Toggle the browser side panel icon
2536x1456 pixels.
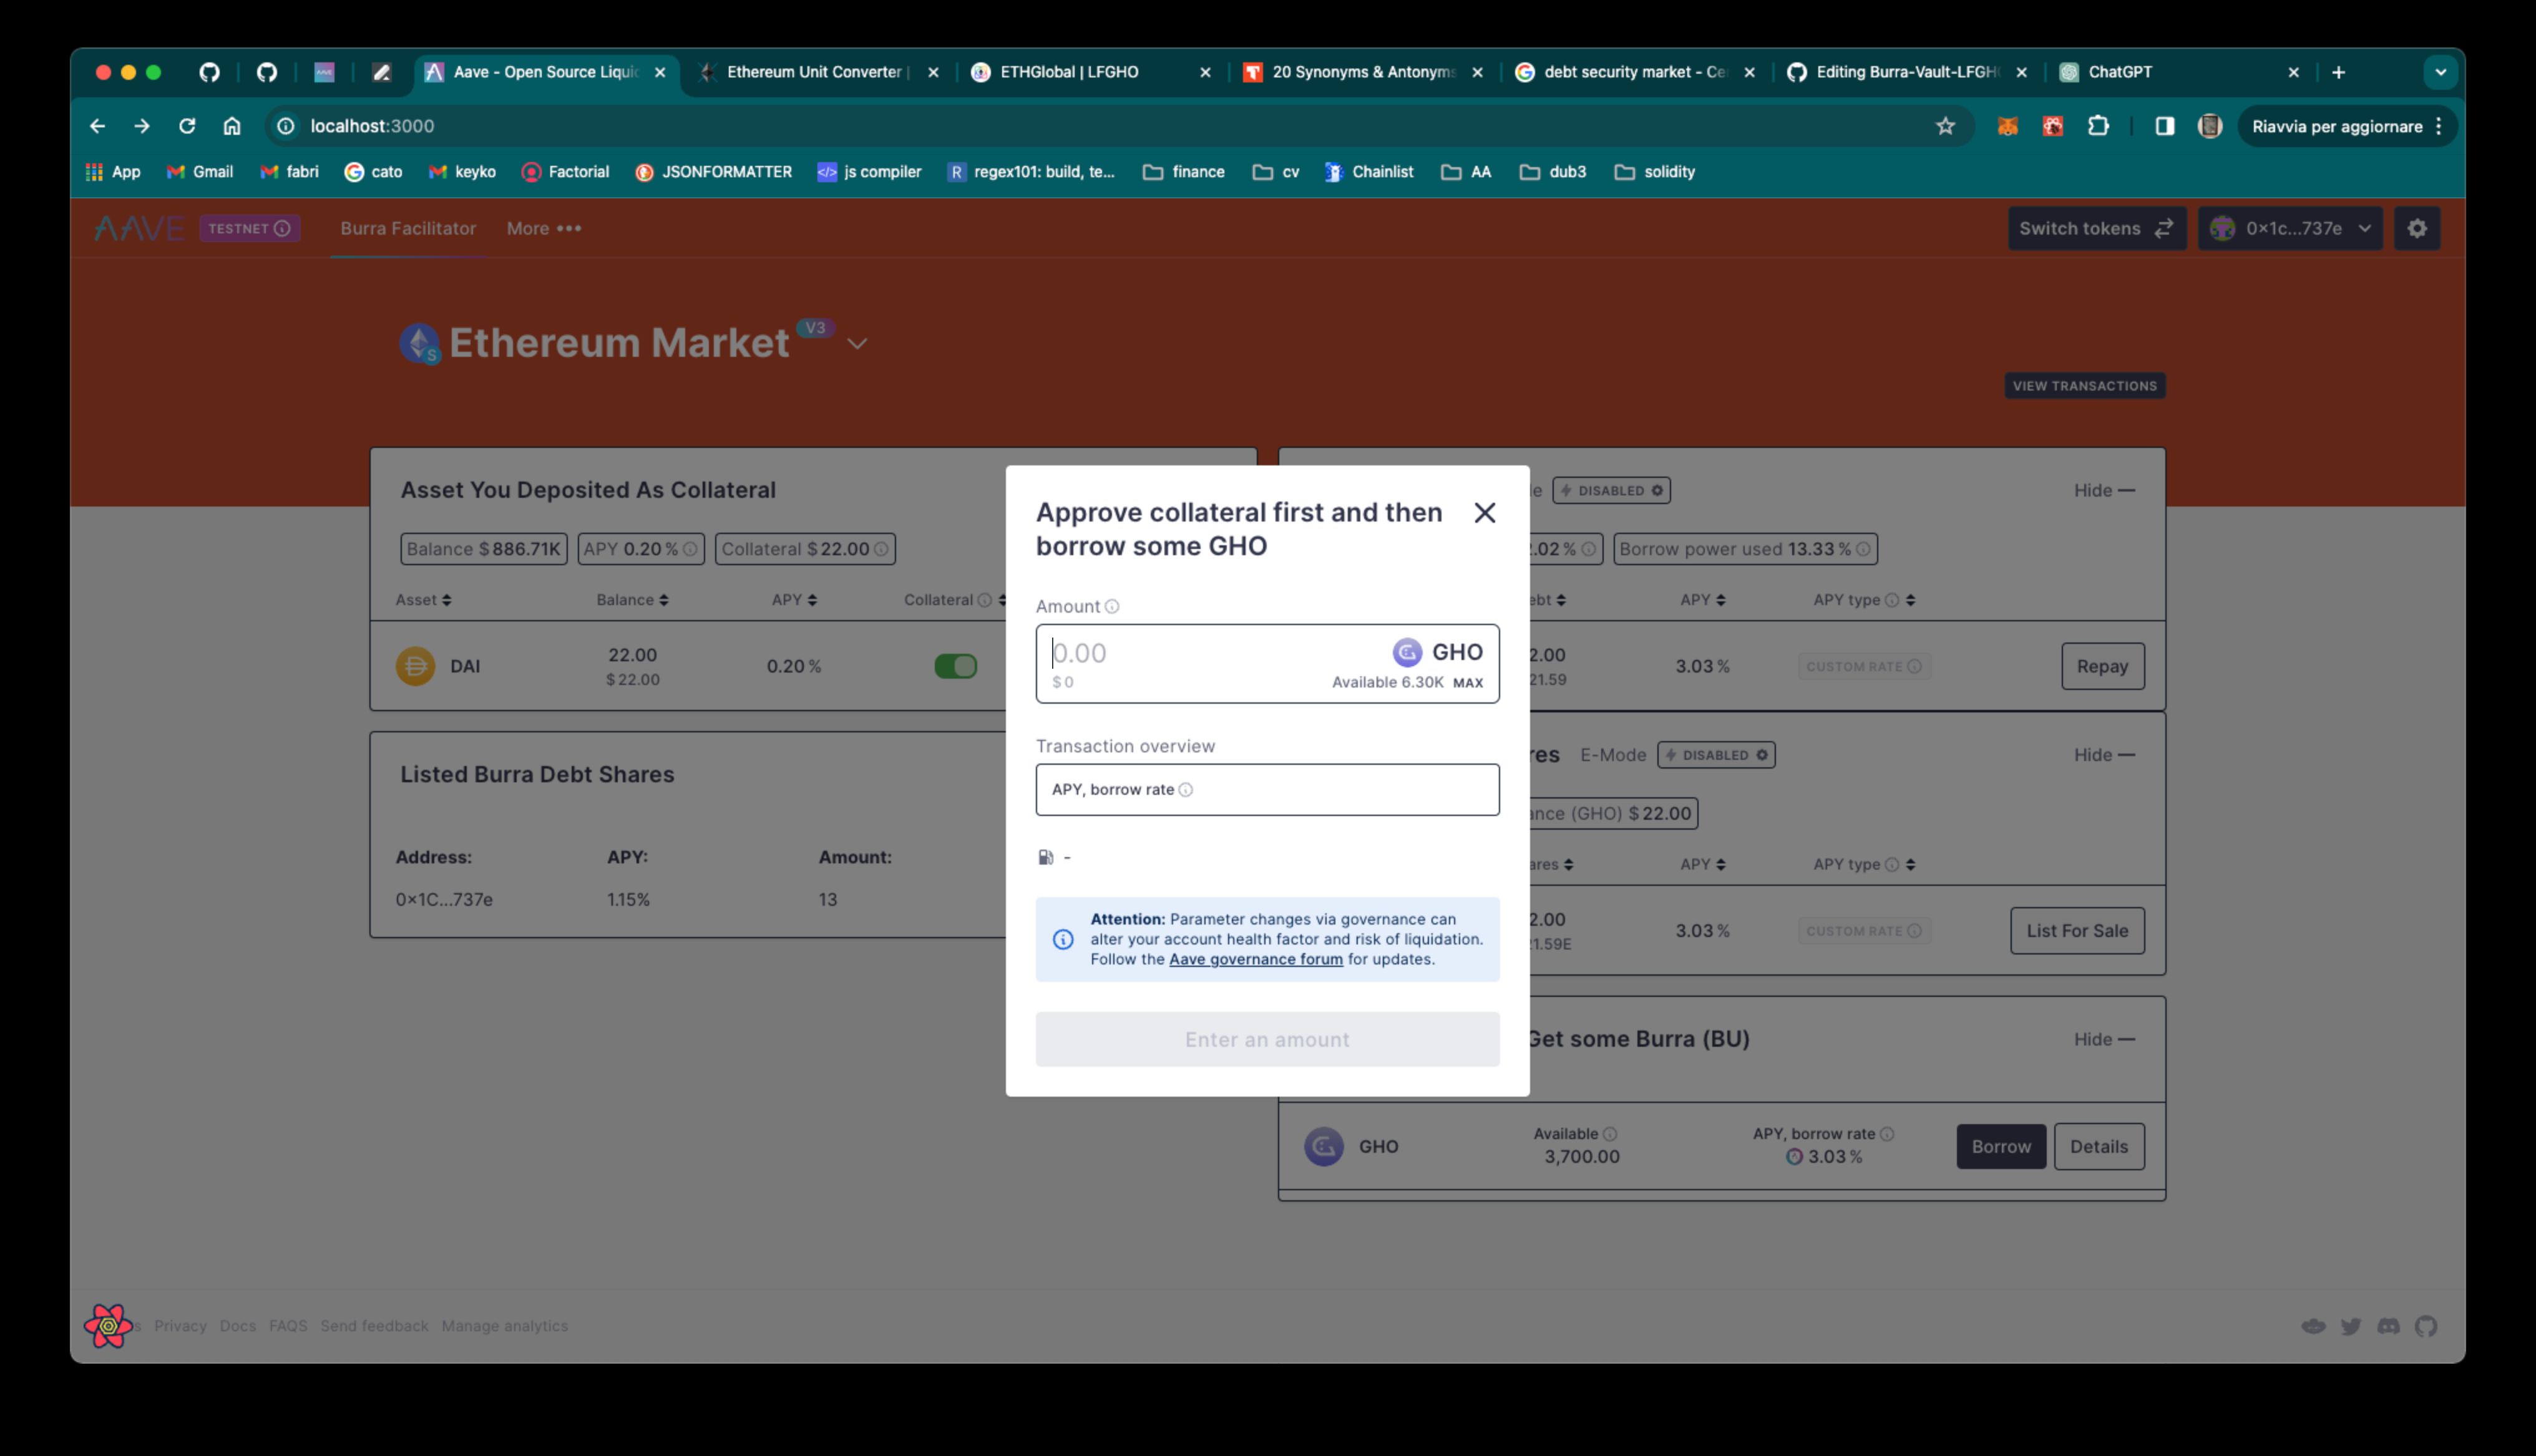2164,127
